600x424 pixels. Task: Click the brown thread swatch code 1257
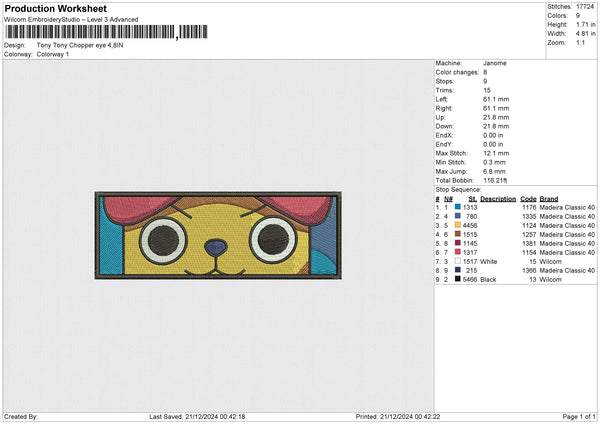pos(457,234)
